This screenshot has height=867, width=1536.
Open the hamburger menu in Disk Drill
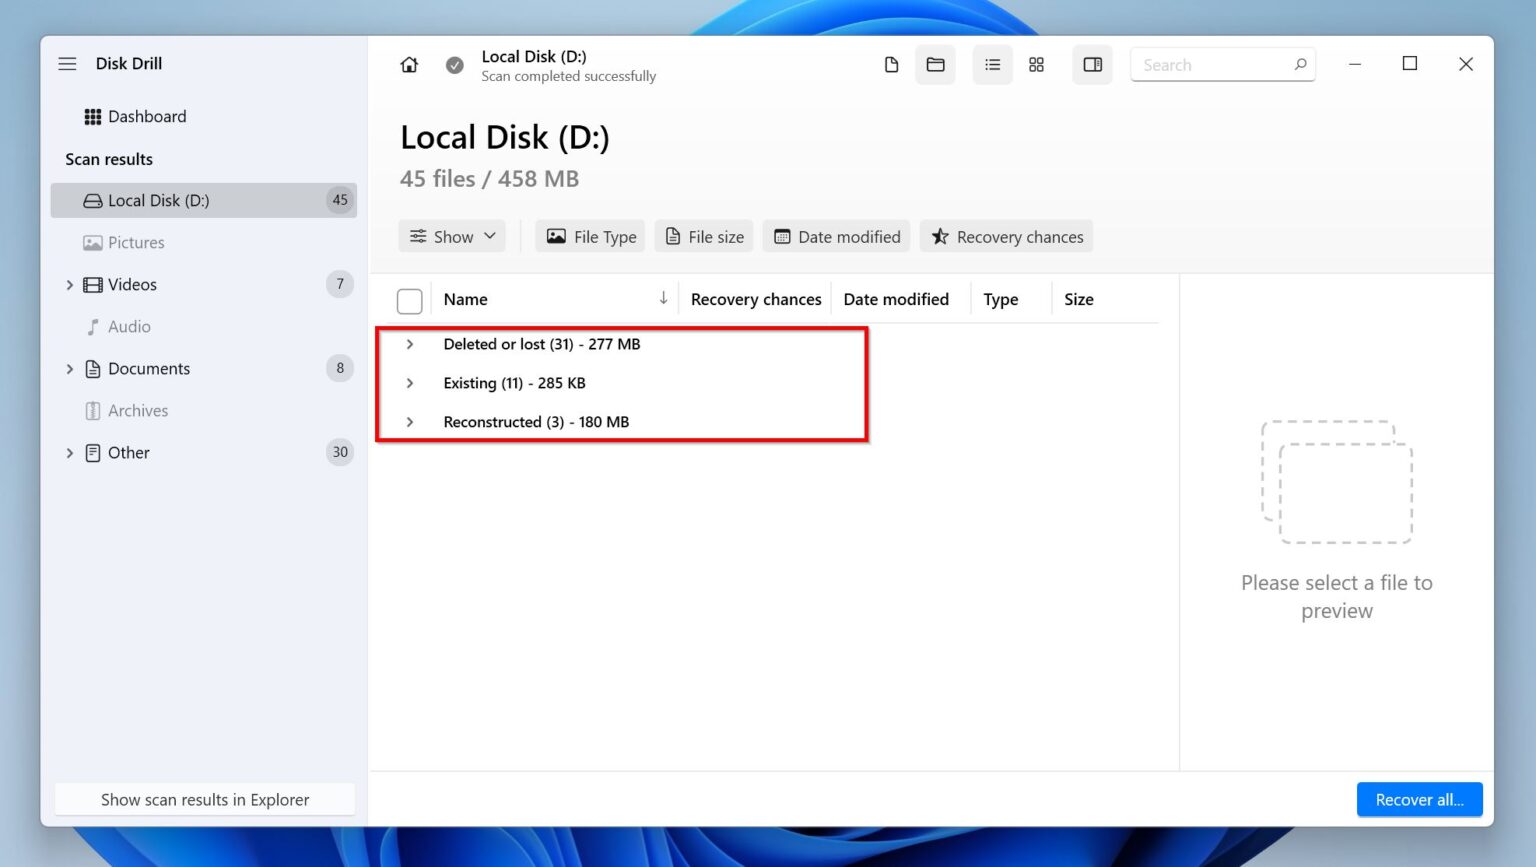(x=67, y=63)
